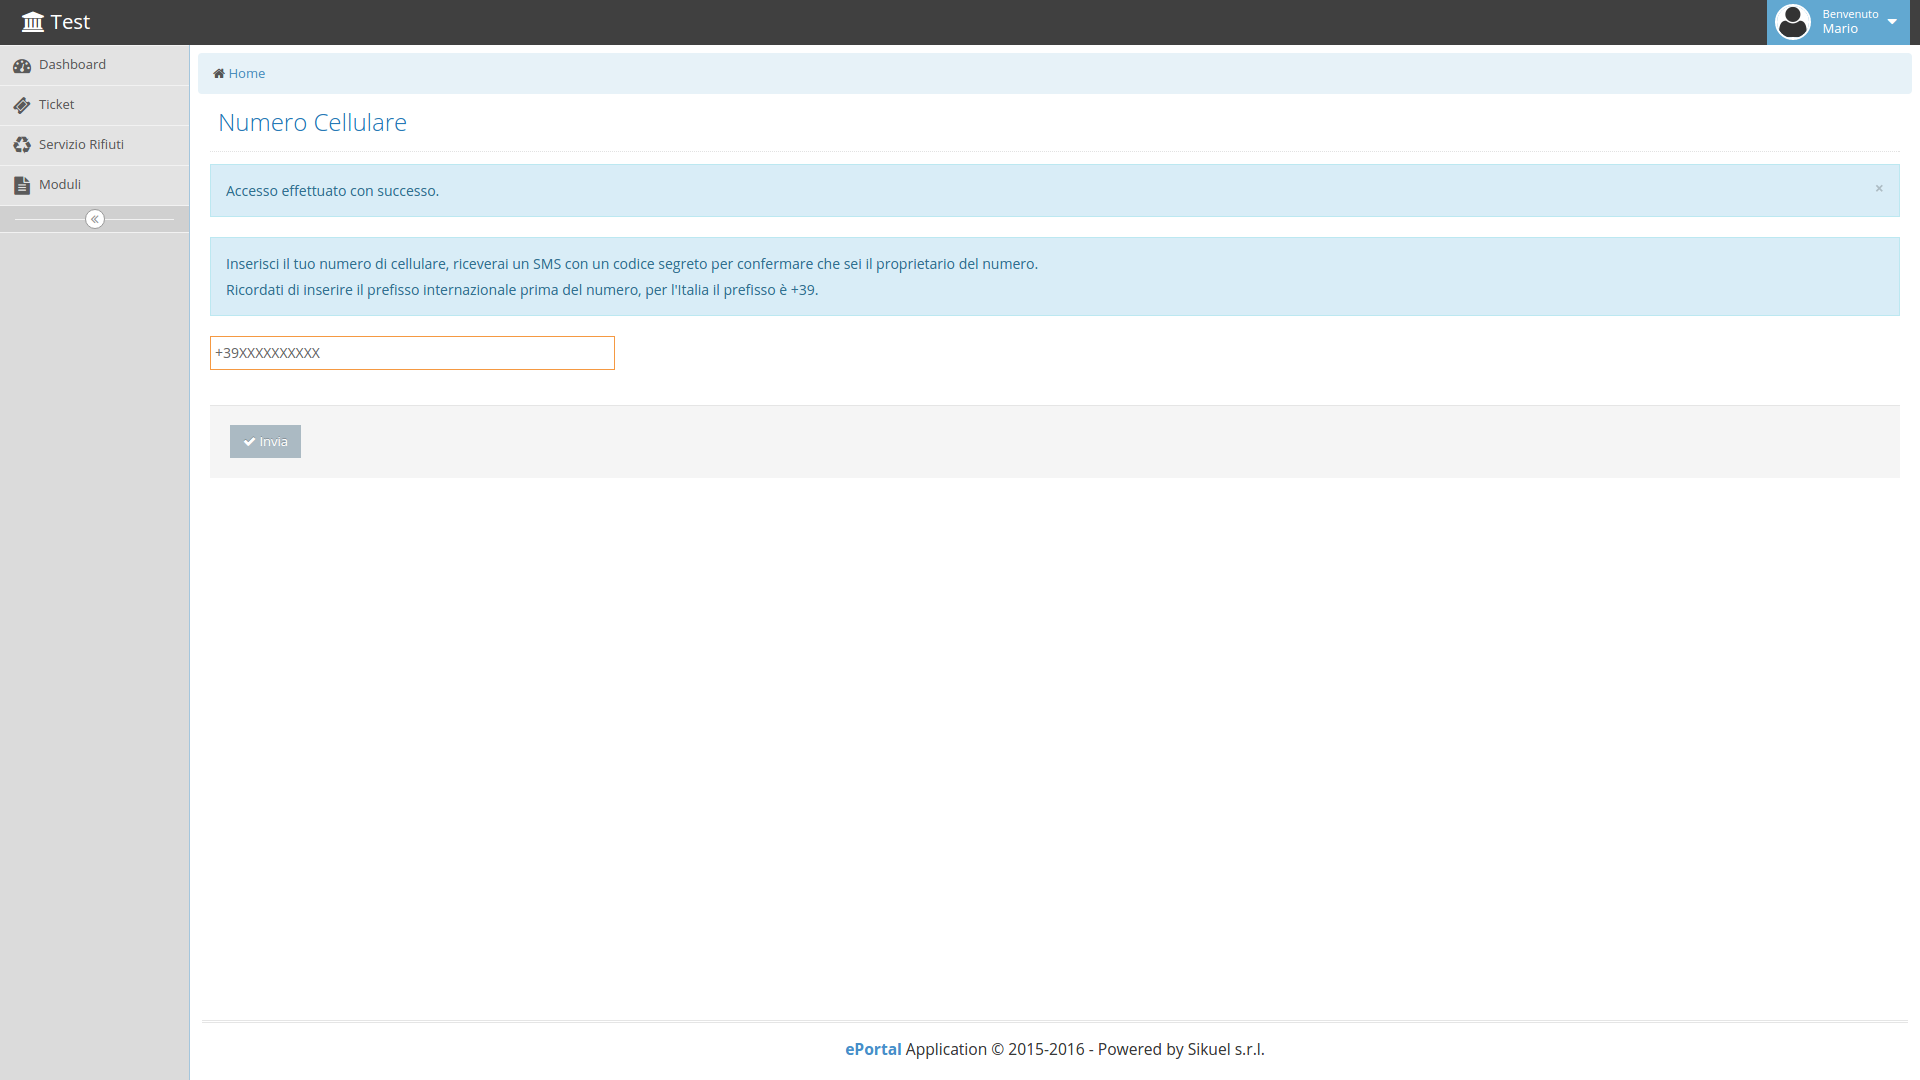Collapse sidebar with double-chevron button
The width and height of the screenshot is (1920, 1080).
95,219
